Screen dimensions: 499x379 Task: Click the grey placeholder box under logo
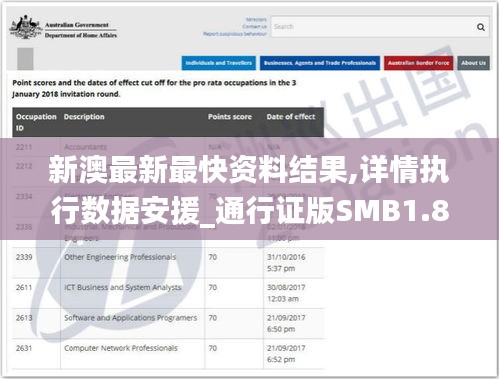[25, 59]
